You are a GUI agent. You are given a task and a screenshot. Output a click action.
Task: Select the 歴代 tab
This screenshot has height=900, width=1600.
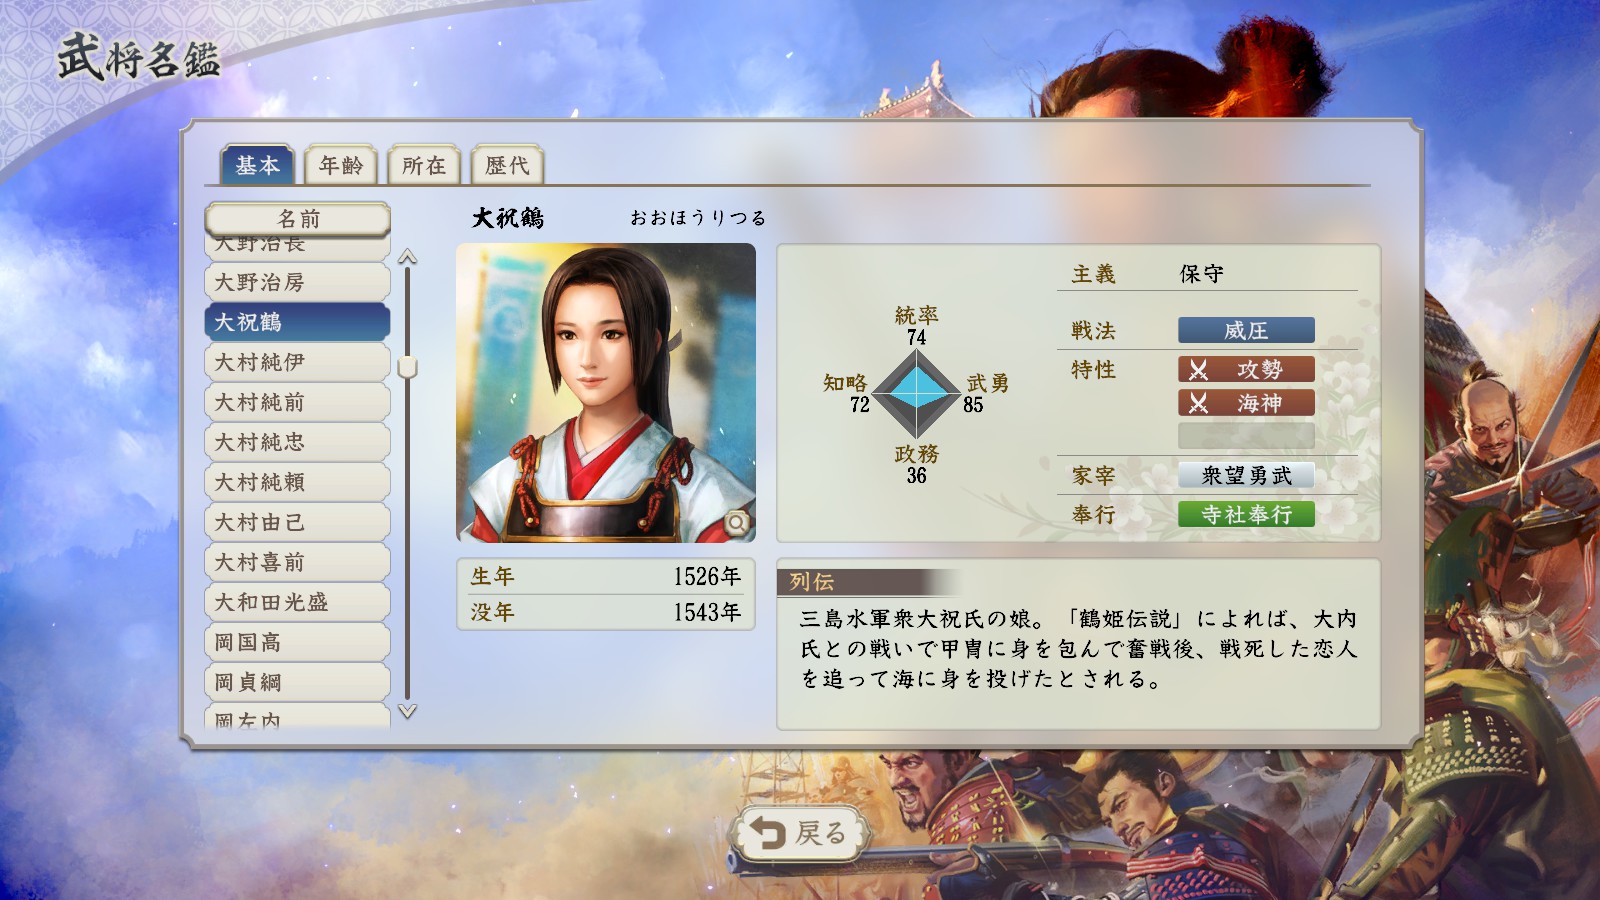[507, 165]
